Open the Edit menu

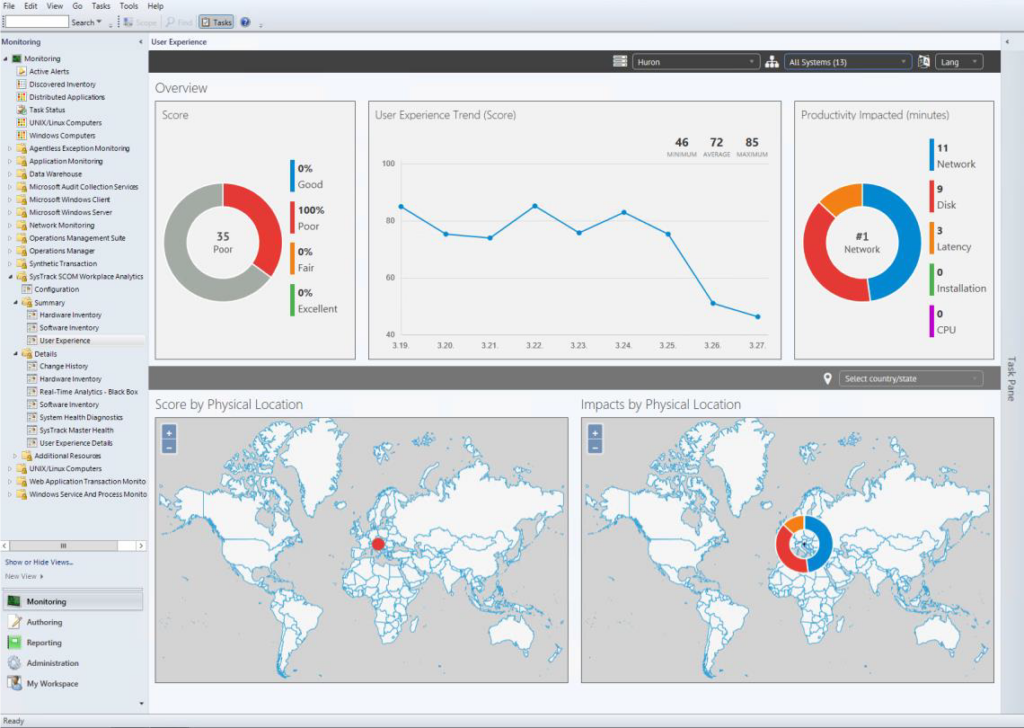31,6
